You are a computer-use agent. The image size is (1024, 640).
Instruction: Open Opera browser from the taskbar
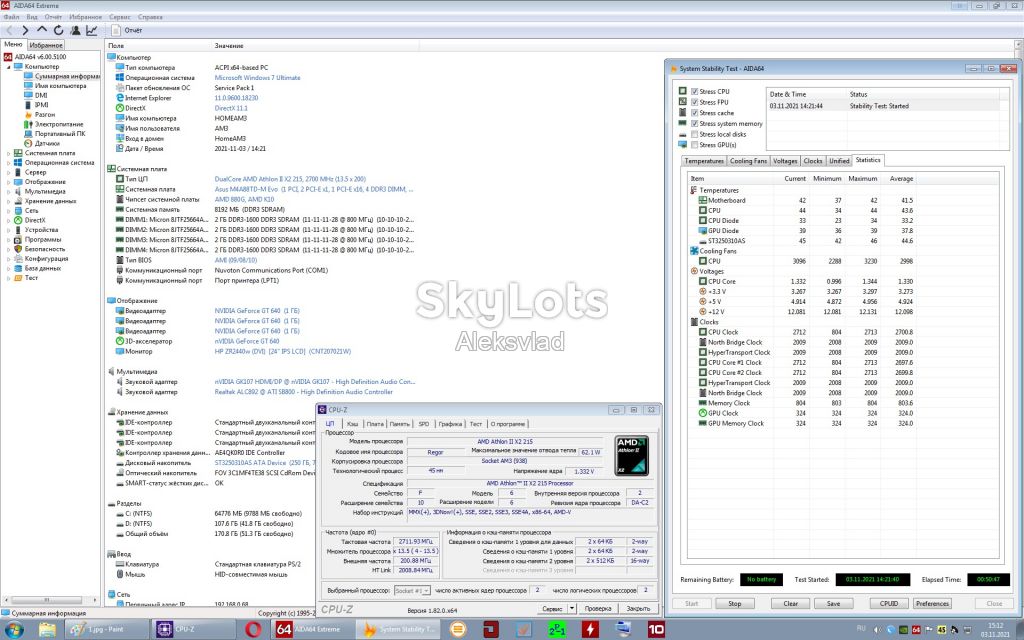tap(253, 630)
